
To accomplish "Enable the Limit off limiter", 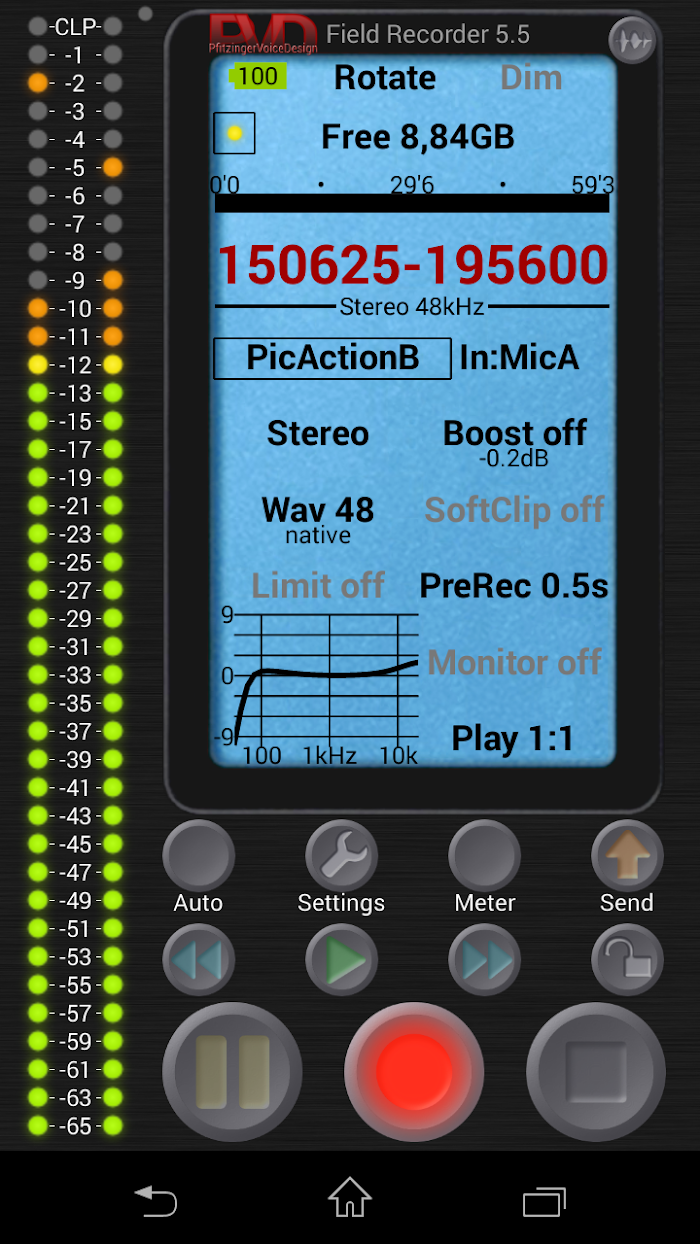I will point(317,585).
